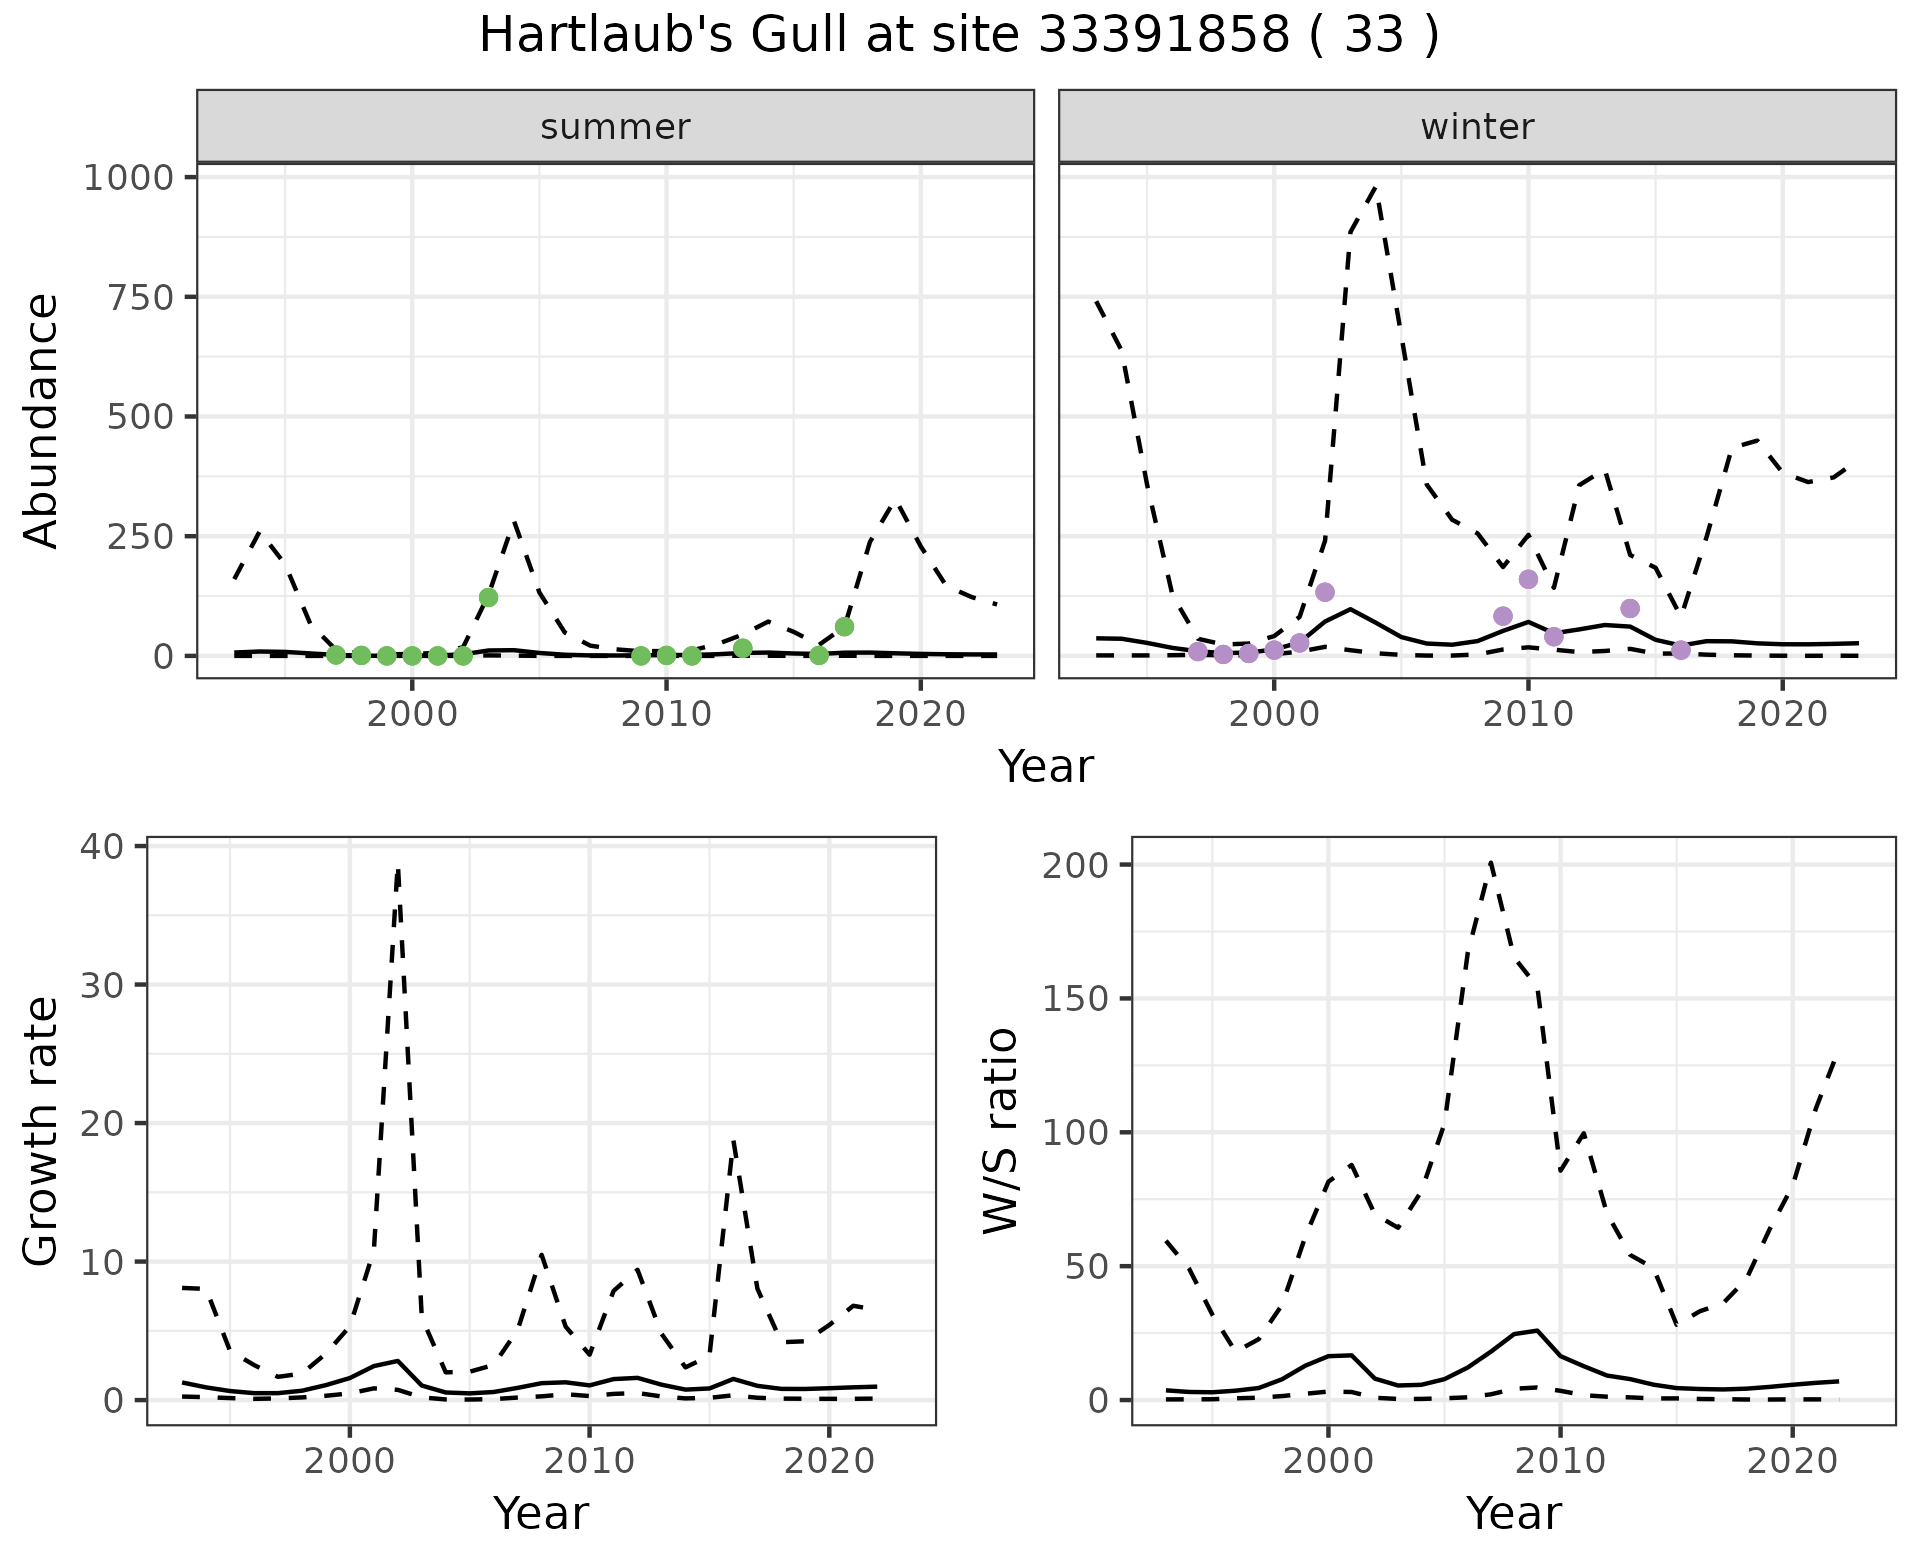Click the green summer point at 2017

[844, 626]
